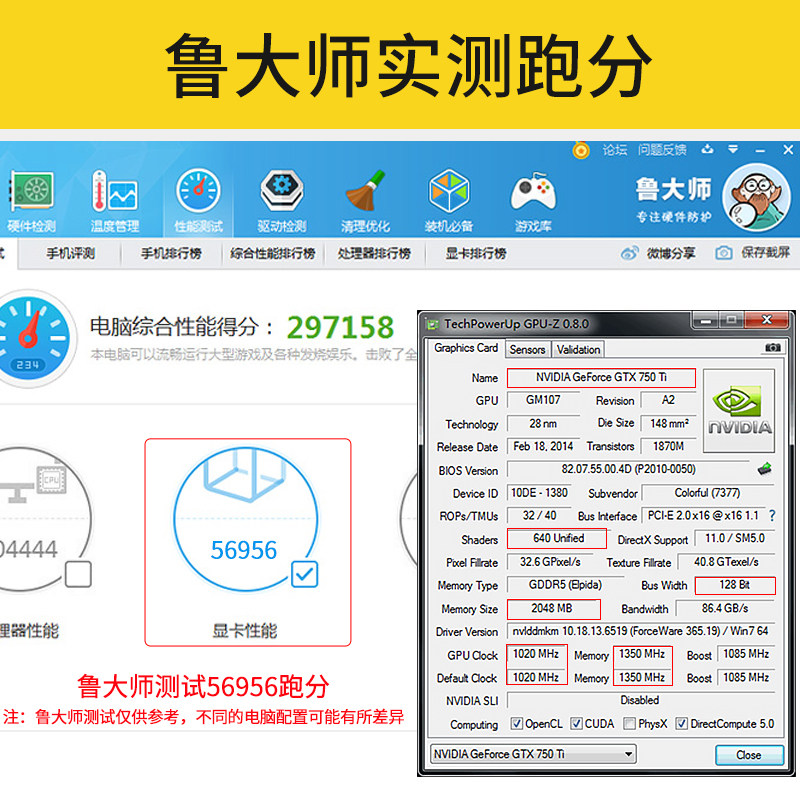
Task: Switch to 综合性能排行榜 tab
Action: coord(272,253)
